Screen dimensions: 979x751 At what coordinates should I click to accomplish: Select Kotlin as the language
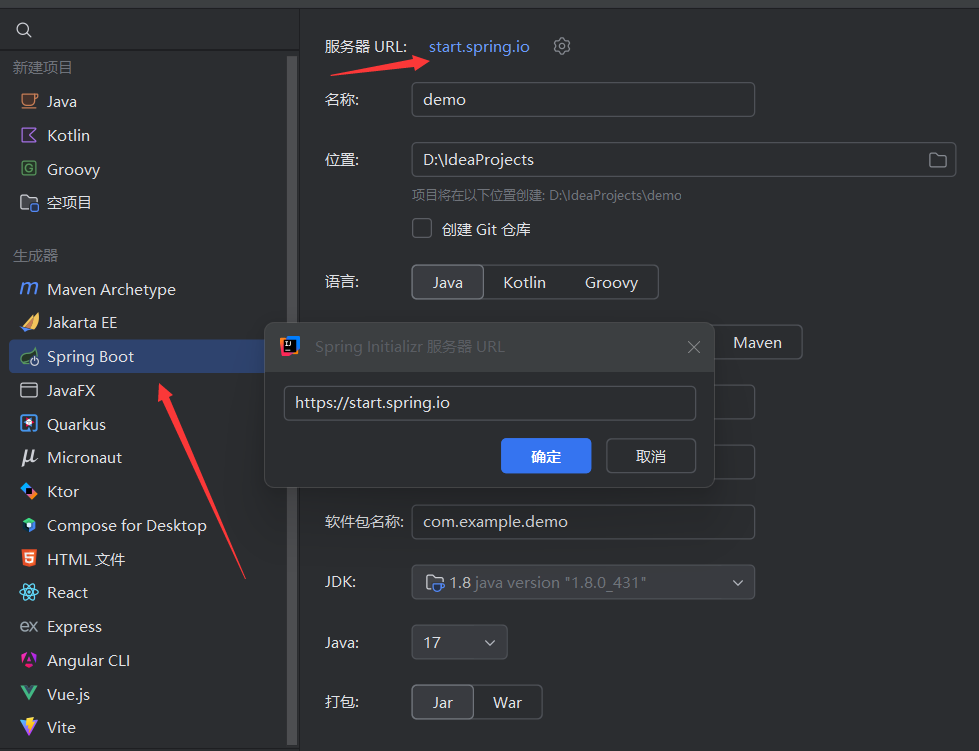coord(524,282)
